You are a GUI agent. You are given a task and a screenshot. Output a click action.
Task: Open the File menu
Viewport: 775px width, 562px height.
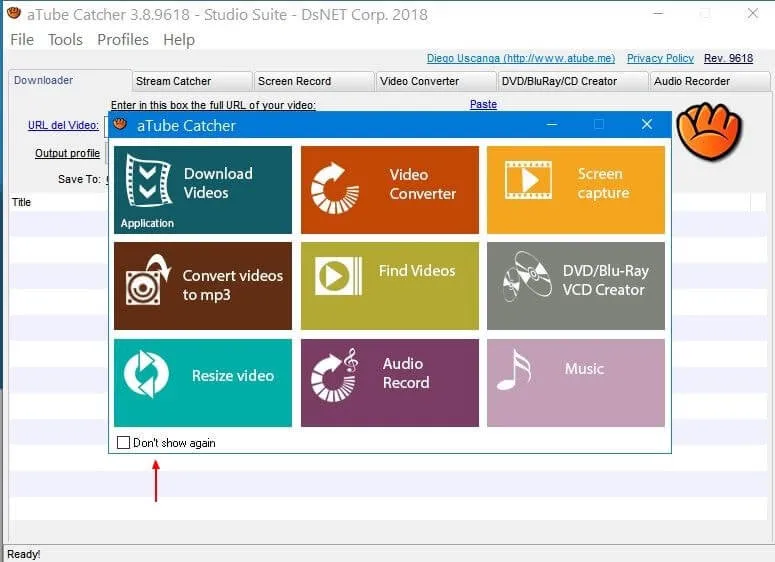[22, 40]
